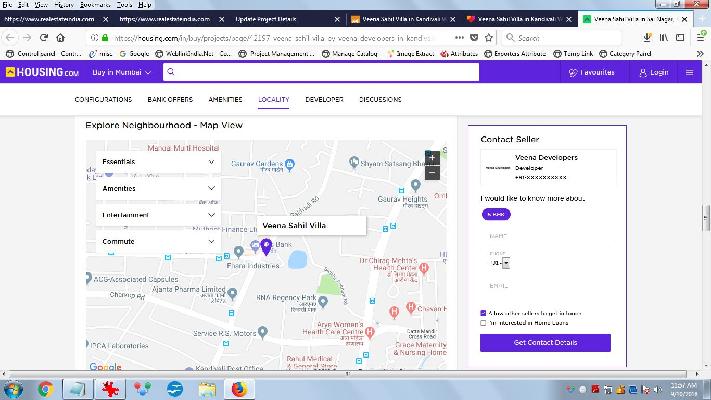This screenshot has height=400, width=711.
Task: Reload the current page
Action: pos(44,38)
